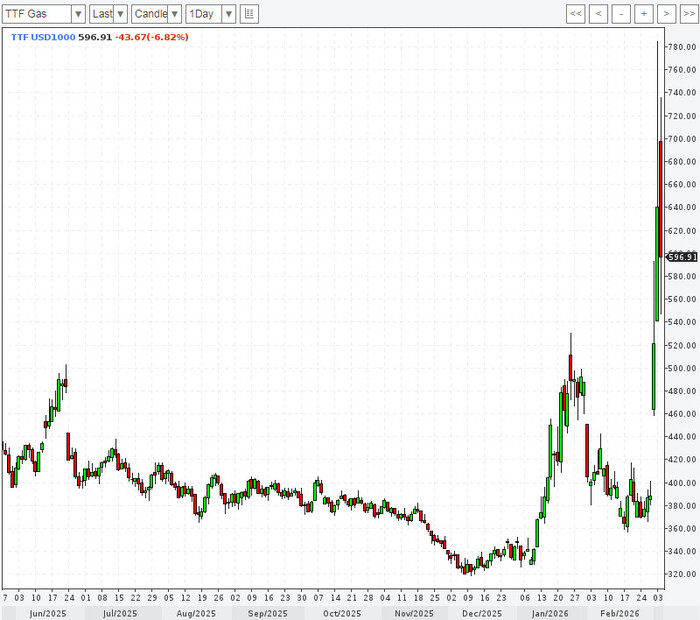Zoom in using the plus button
The height and width of the screenshot is (620, 700).
click(643, 14)
